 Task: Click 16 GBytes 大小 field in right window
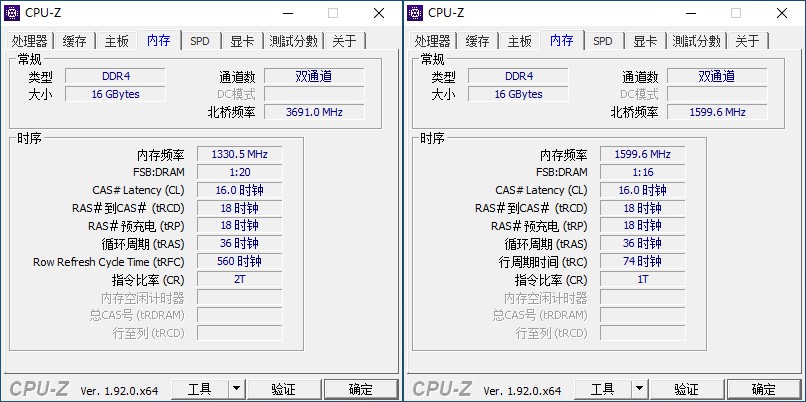point(518,95)
